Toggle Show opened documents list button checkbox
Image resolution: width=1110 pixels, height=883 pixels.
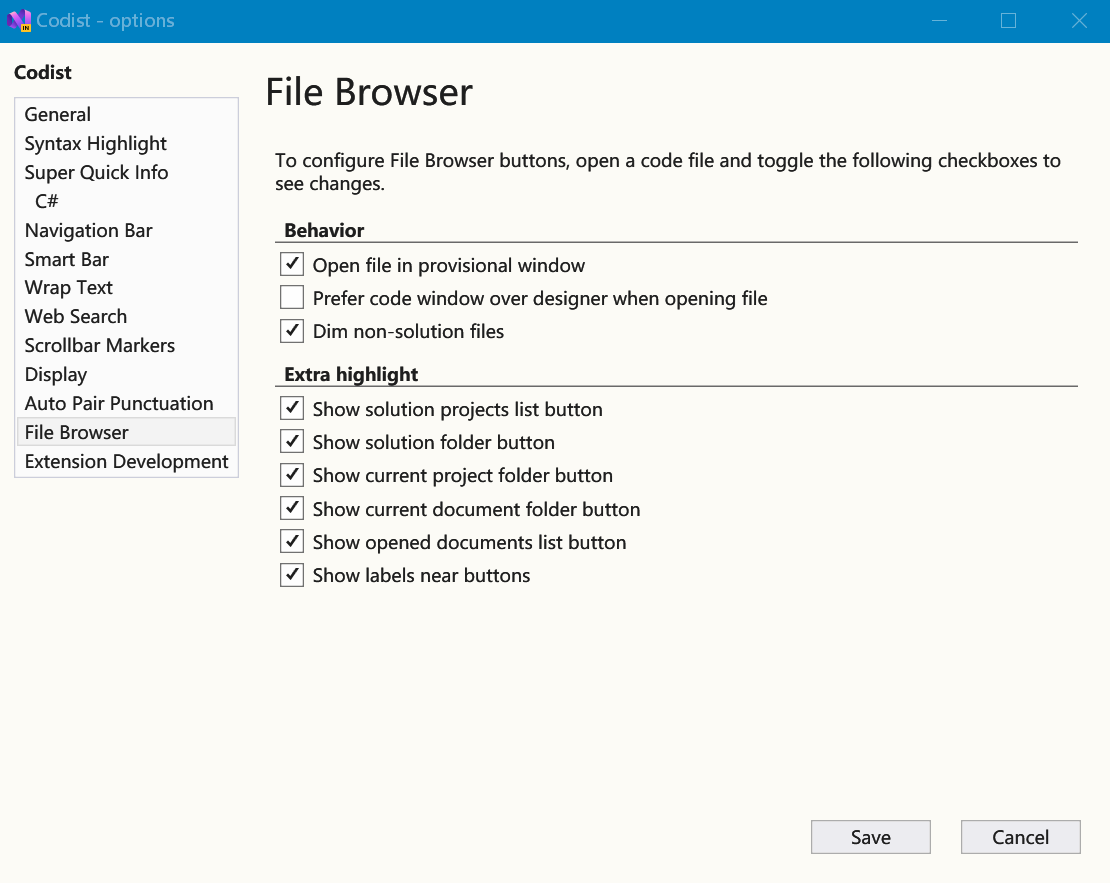292,542
